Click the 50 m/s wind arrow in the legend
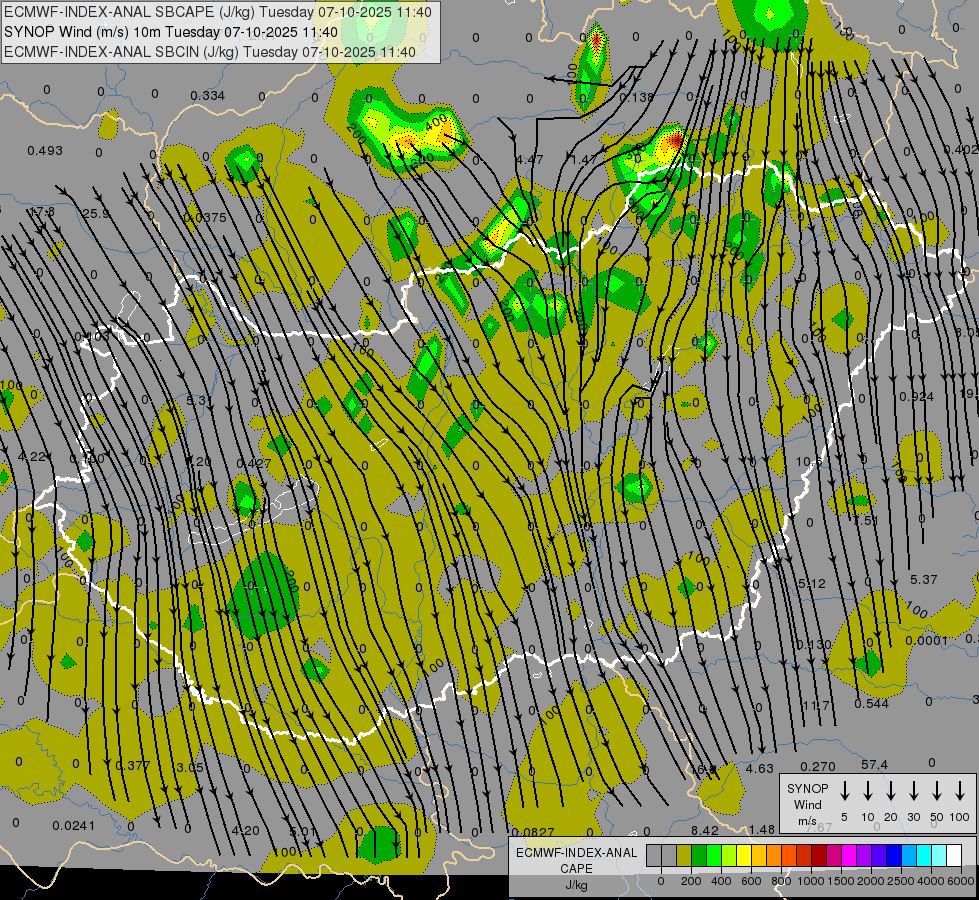 pyautogui.click(x=937, y=790)
